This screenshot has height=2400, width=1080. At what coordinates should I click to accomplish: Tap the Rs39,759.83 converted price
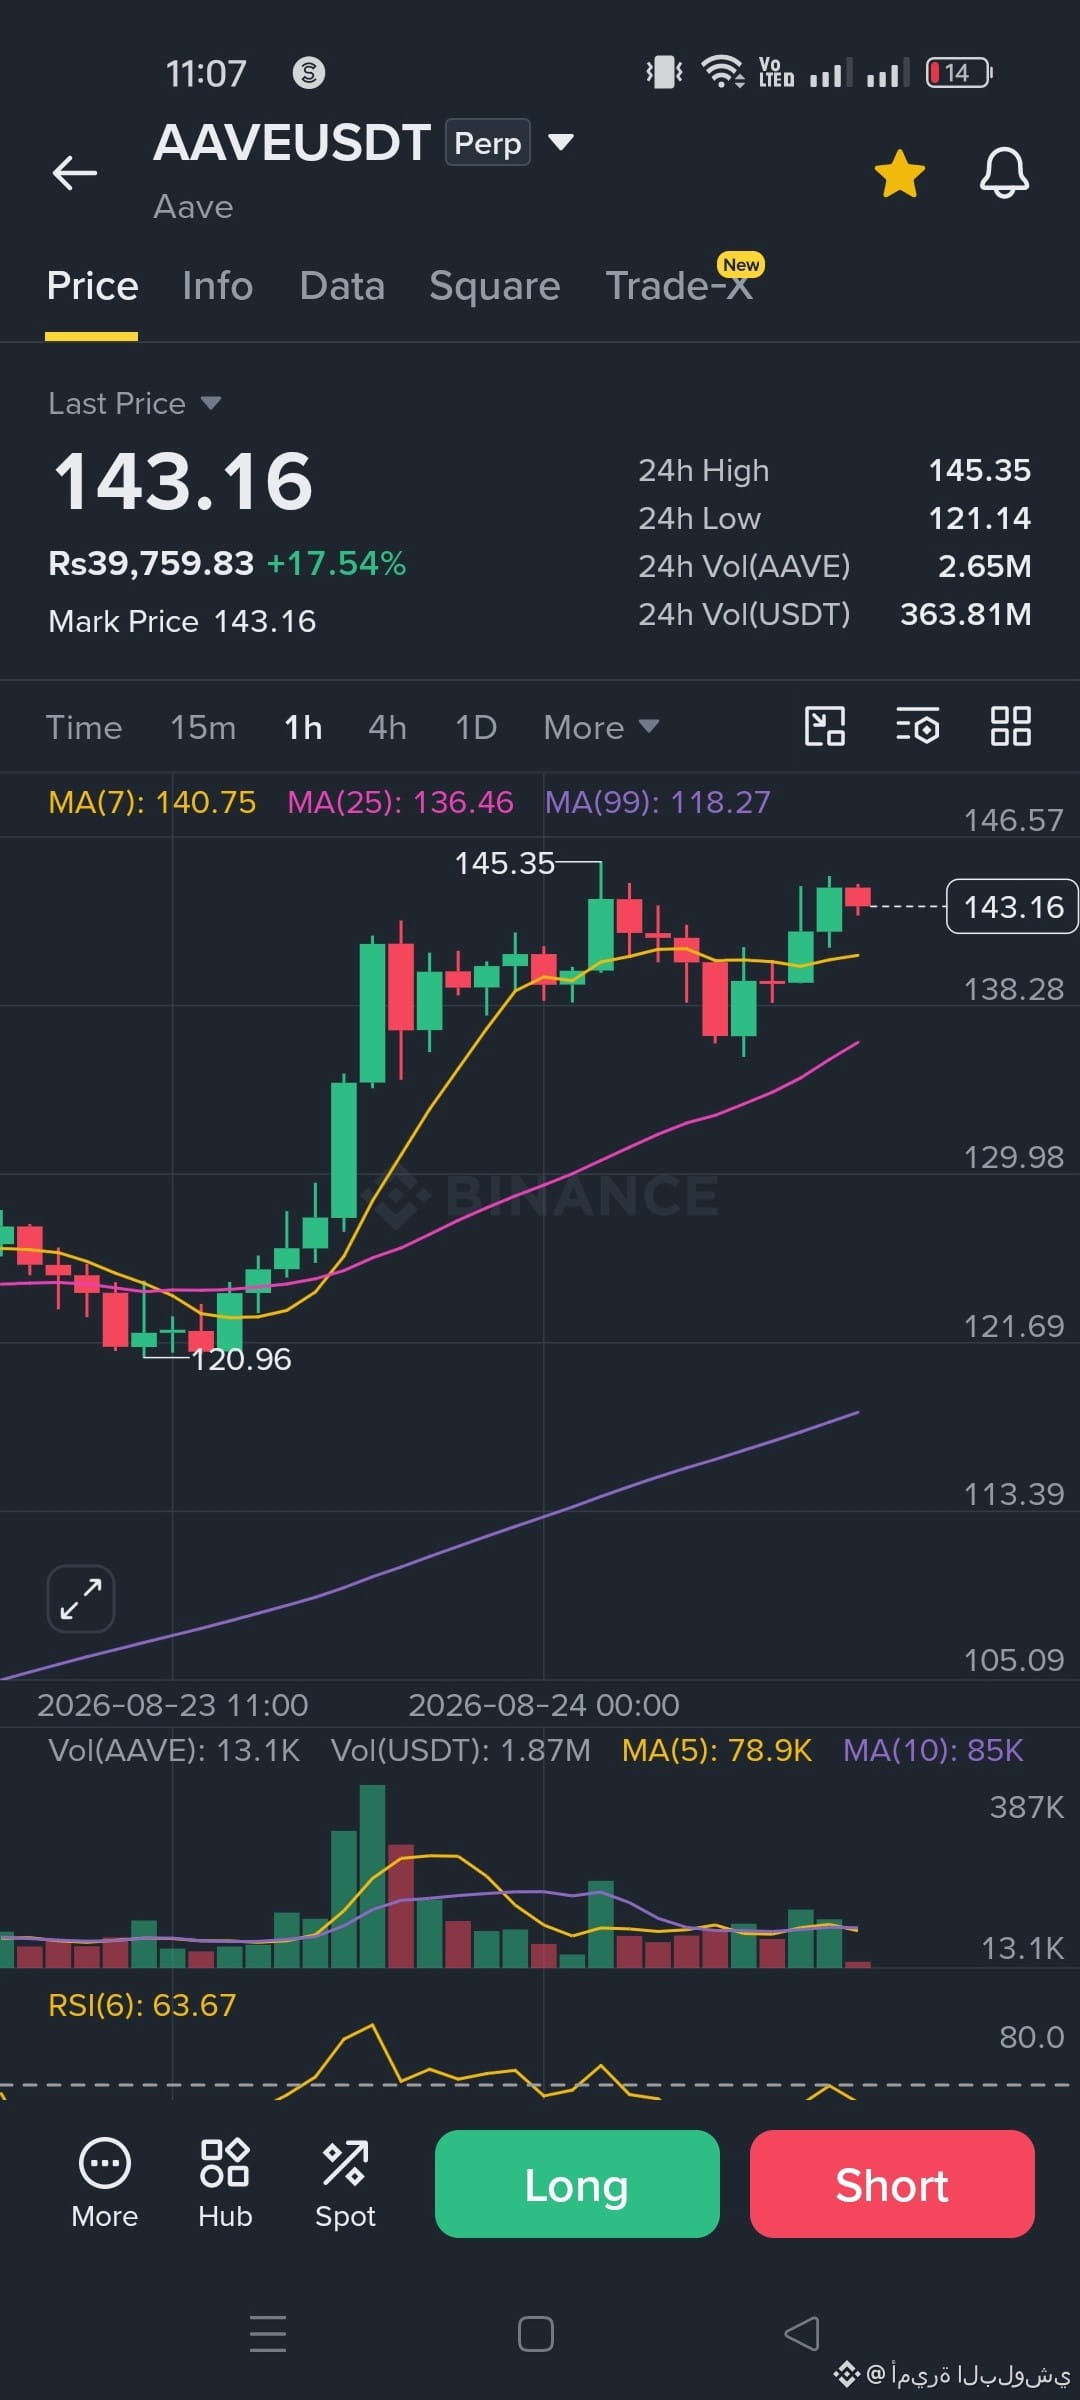coord(151,563)
